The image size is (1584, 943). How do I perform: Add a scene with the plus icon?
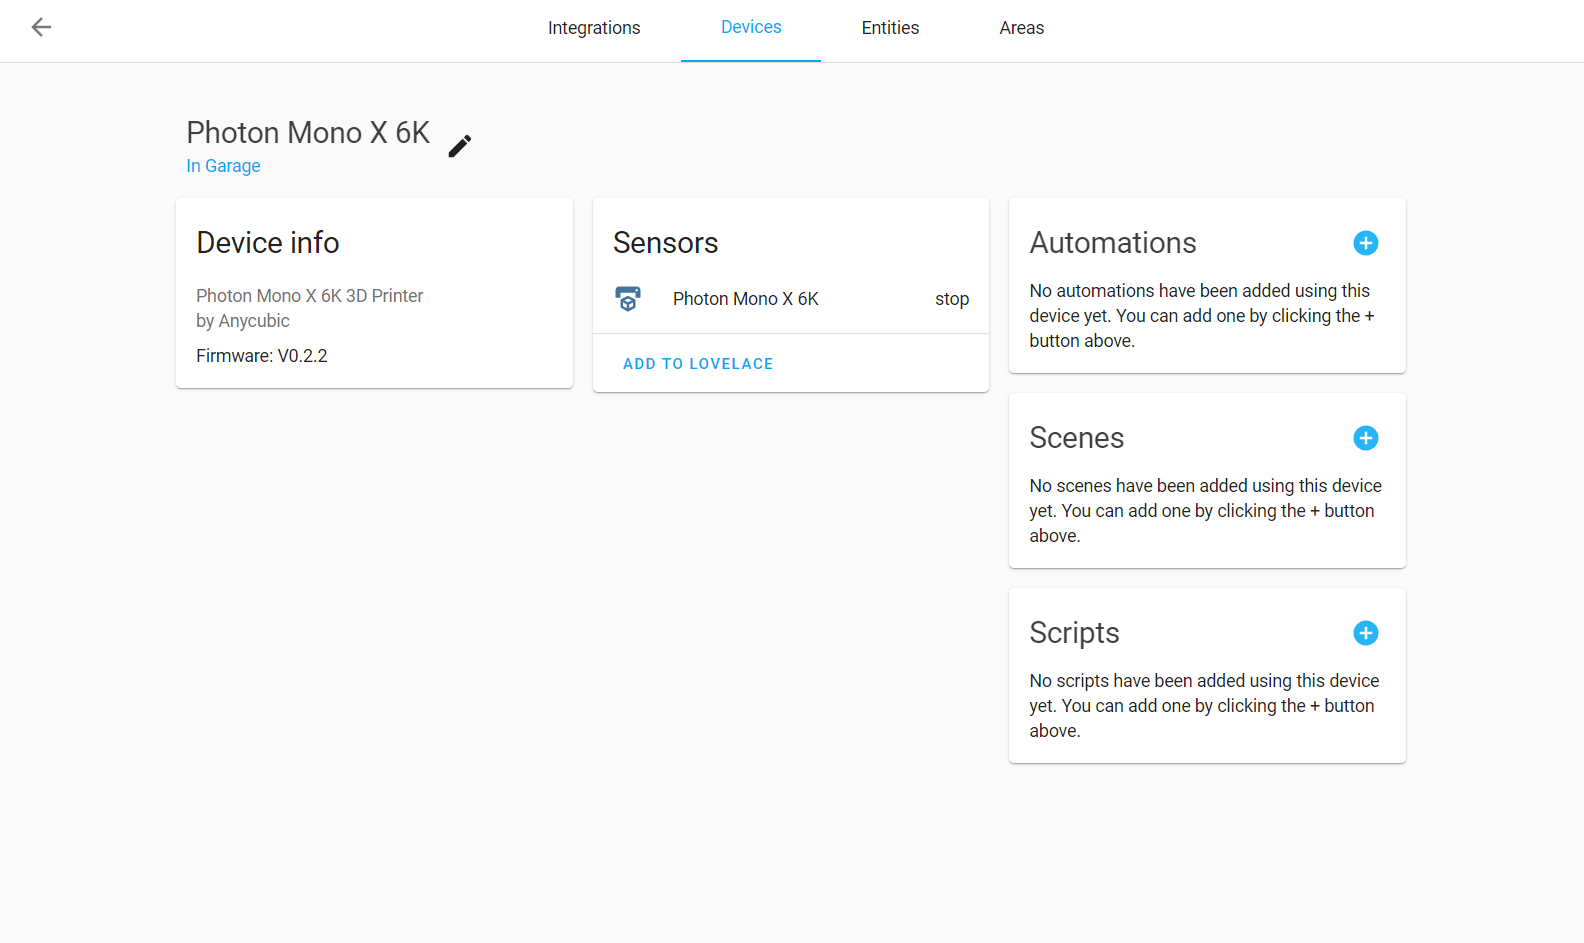pos(1365,438)
